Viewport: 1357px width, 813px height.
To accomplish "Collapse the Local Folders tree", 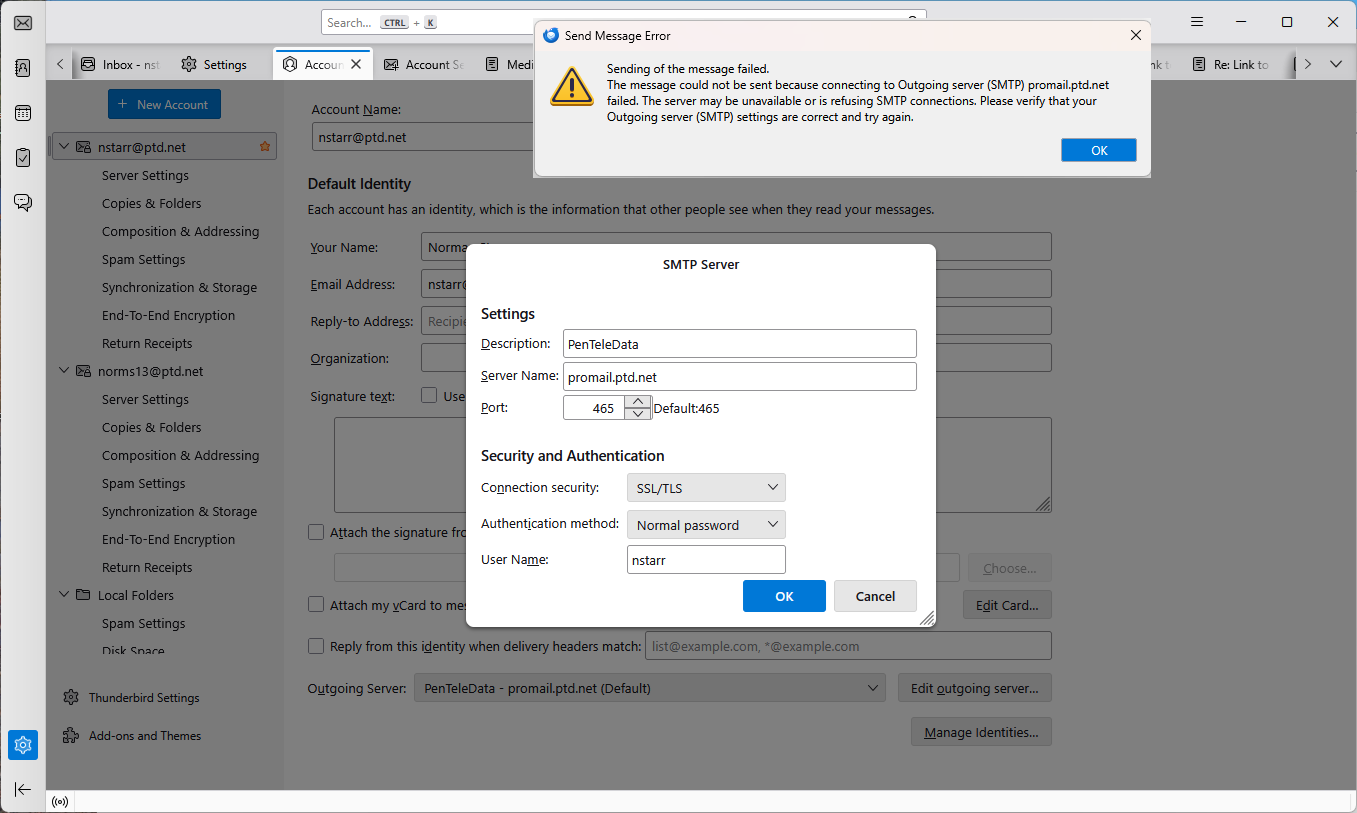I will 64,595.
